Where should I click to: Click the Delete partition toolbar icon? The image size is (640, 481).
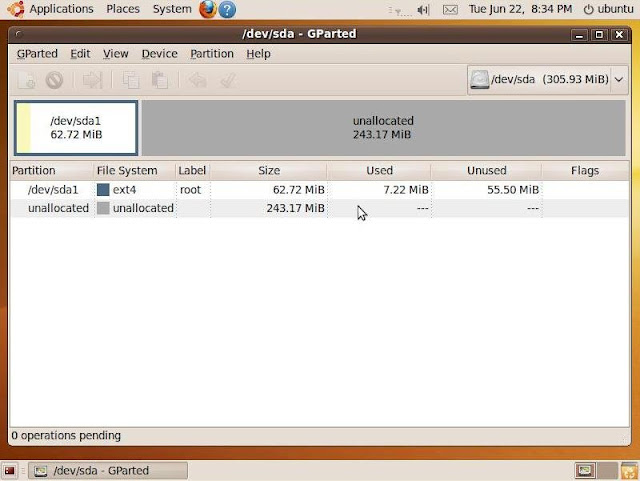pos(54,80)
